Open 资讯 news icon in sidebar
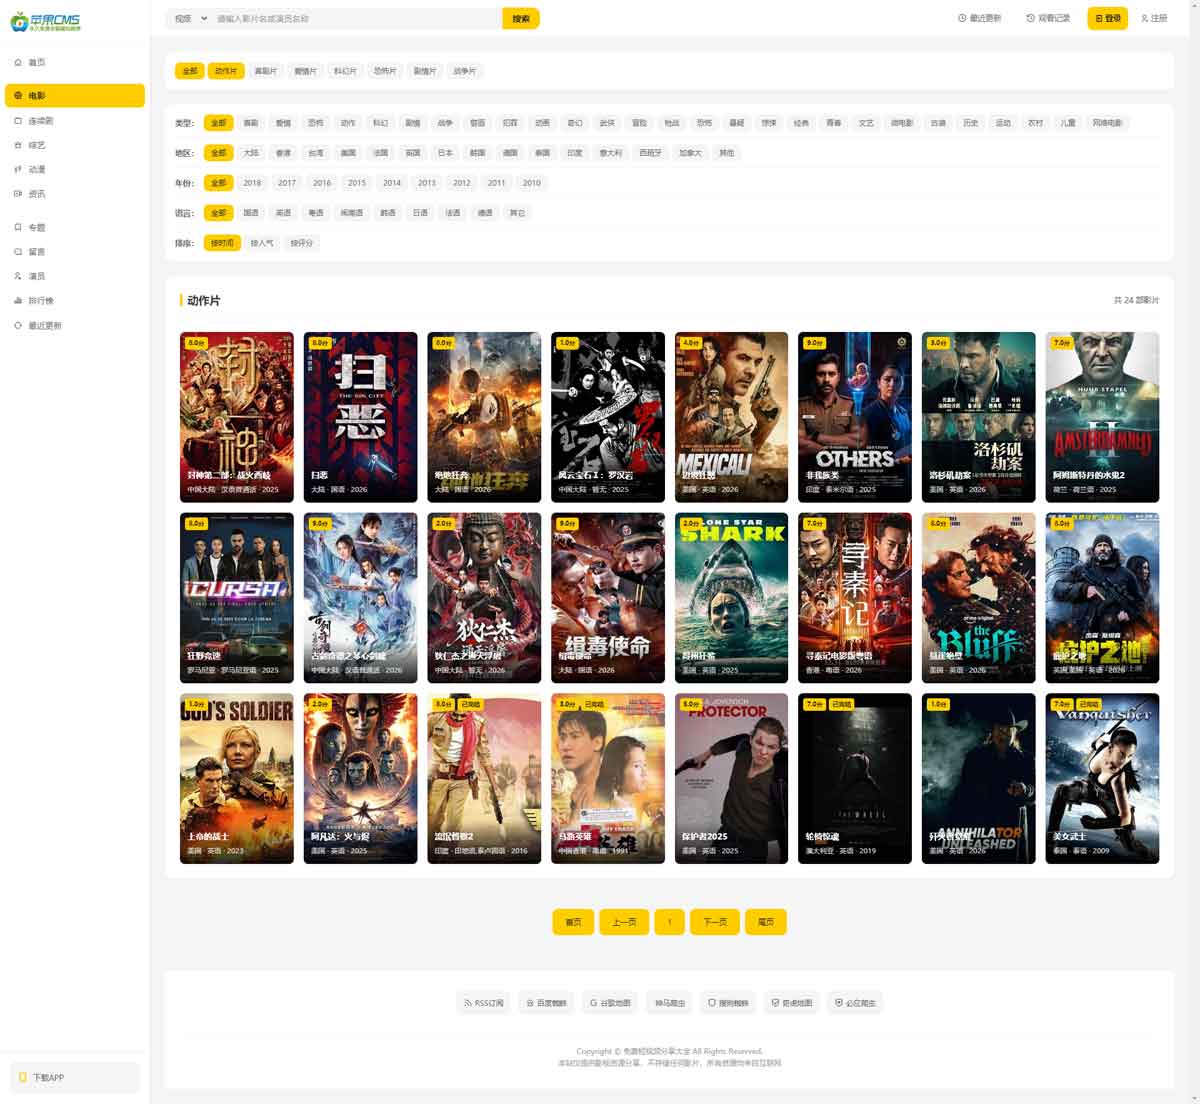The image size is (1200, 1104). tap(18, 194)
